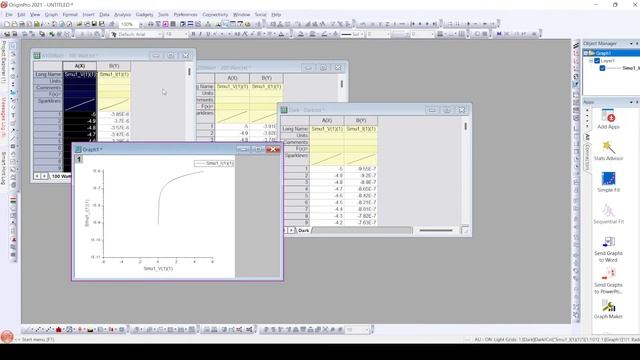Select column A(X) header in Dark workbook
The width and height of the screenshot is (640, 360).
(327, 120)
